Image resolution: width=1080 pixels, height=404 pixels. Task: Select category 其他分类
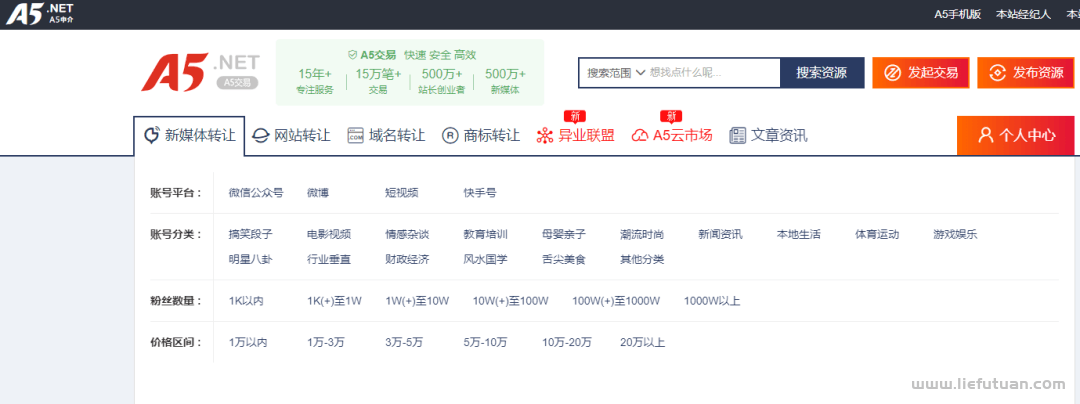click(x=642, y=259)
